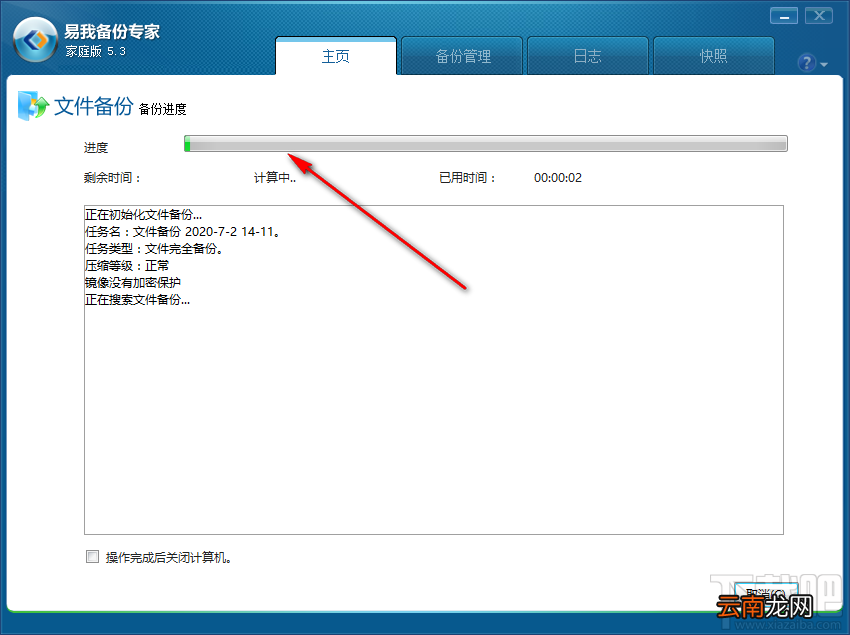Click the log line 镜像没有加密保护
Viewport: 850px width, 635px height.
point(133,282)
